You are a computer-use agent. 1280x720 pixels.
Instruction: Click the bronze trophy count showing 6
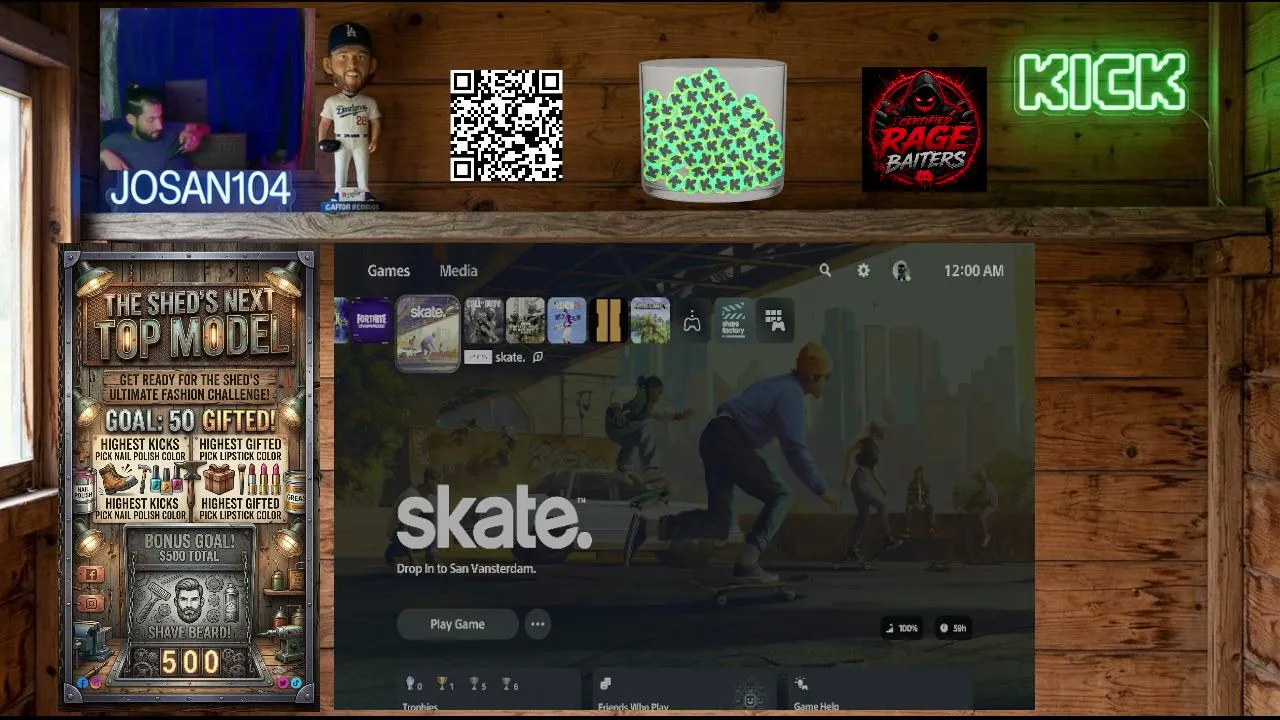[x=510, y=684]
